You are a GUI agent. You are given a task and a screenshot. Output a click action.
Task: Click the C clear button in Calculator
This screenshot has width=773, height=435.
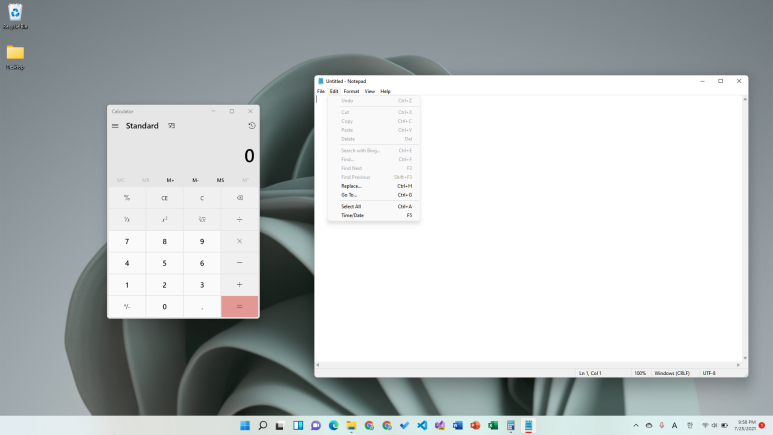tap(202, 198)
